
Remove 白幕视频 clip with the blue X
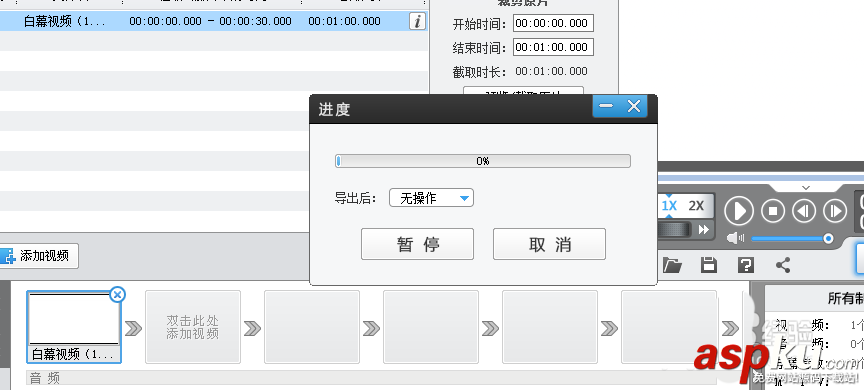pyautogui.click(x=117, y=295)
